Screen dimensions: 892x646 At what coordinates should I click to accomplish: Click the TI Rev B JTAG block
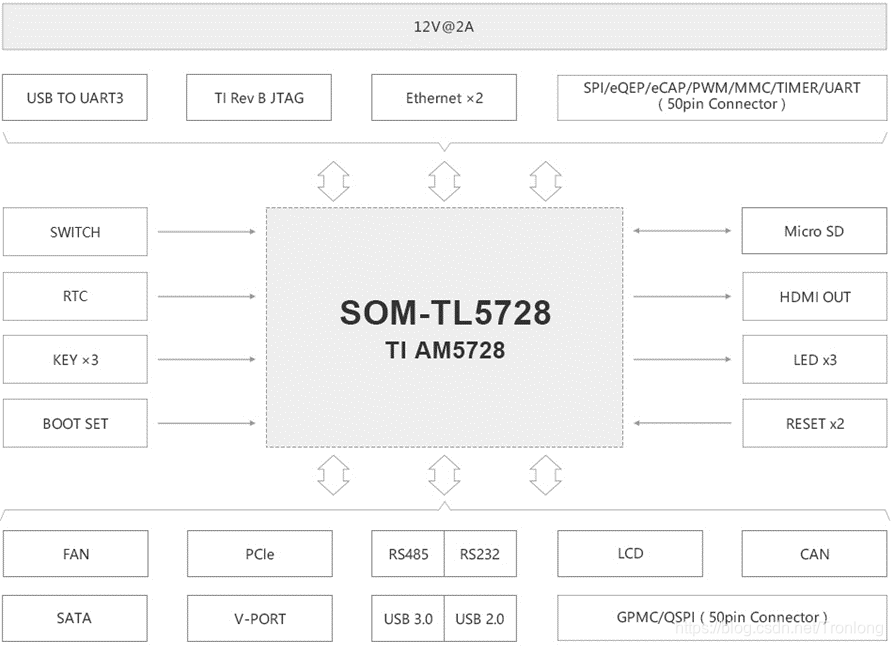[x=259, y=97]
